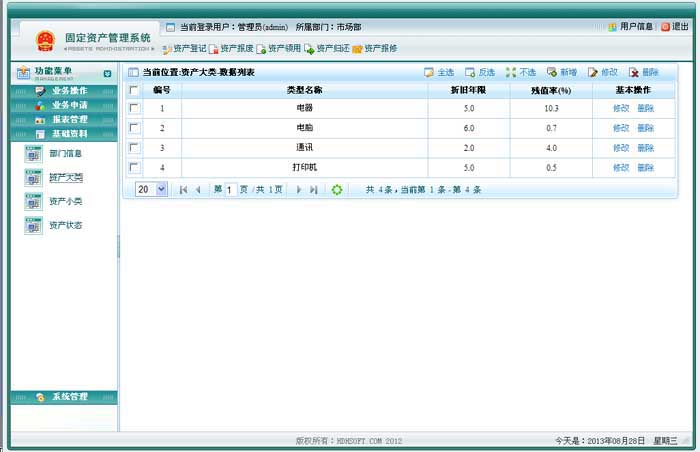The image size is (700, 452).
Task: Tick the checkbox for row 通讯
Action: [134, 148]
